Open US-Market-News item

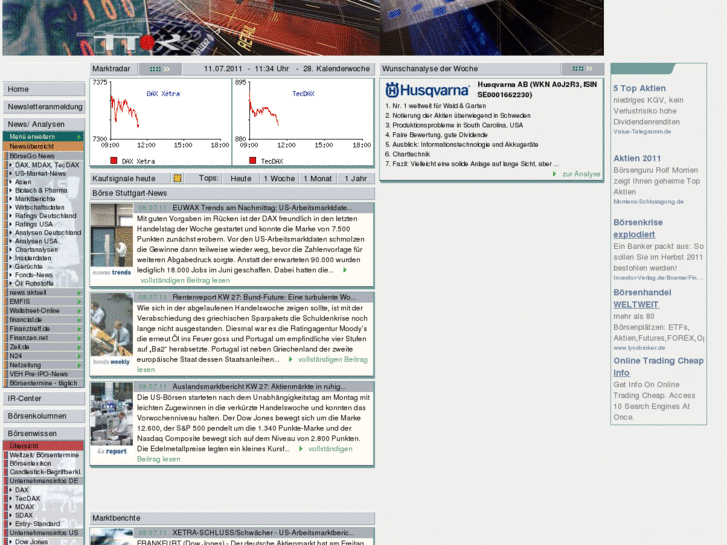pos(40,173)
